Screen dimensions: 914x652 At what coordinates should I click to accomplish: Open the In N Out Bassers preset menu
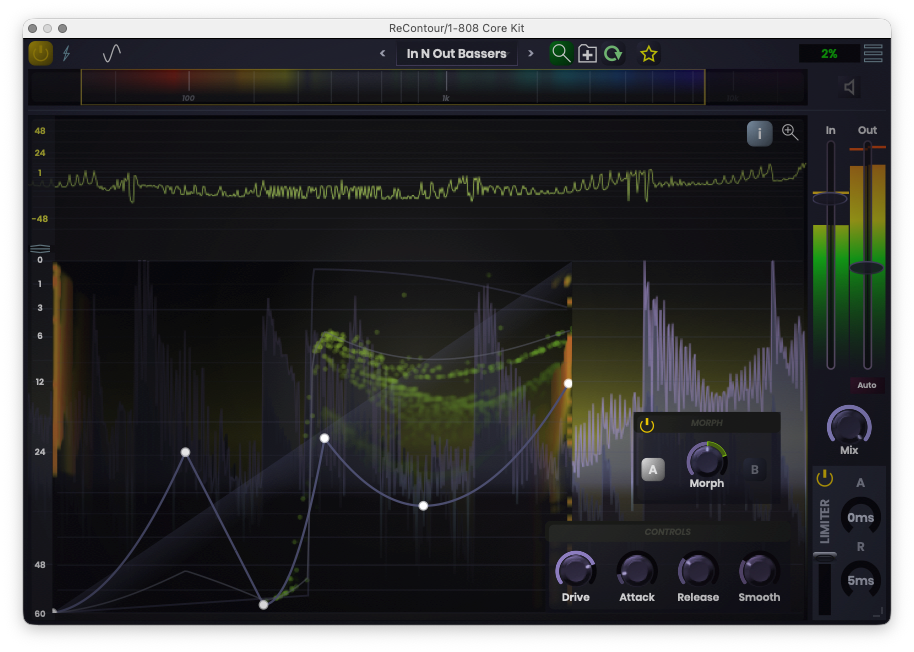[456, 54]
